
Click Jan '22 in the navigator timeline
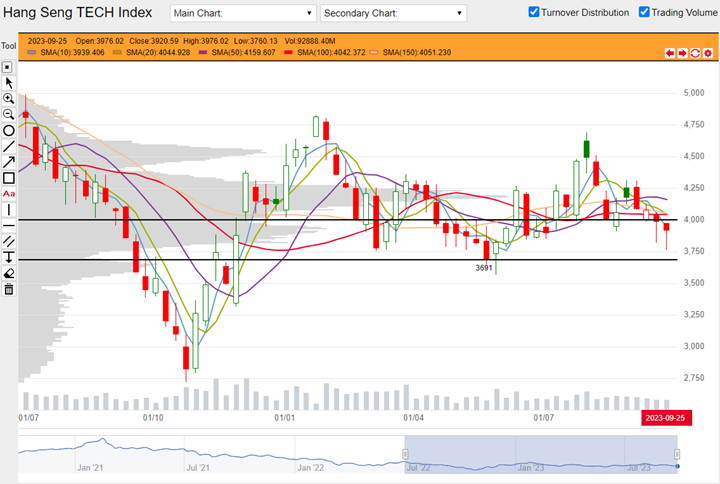tap(310, 467)
